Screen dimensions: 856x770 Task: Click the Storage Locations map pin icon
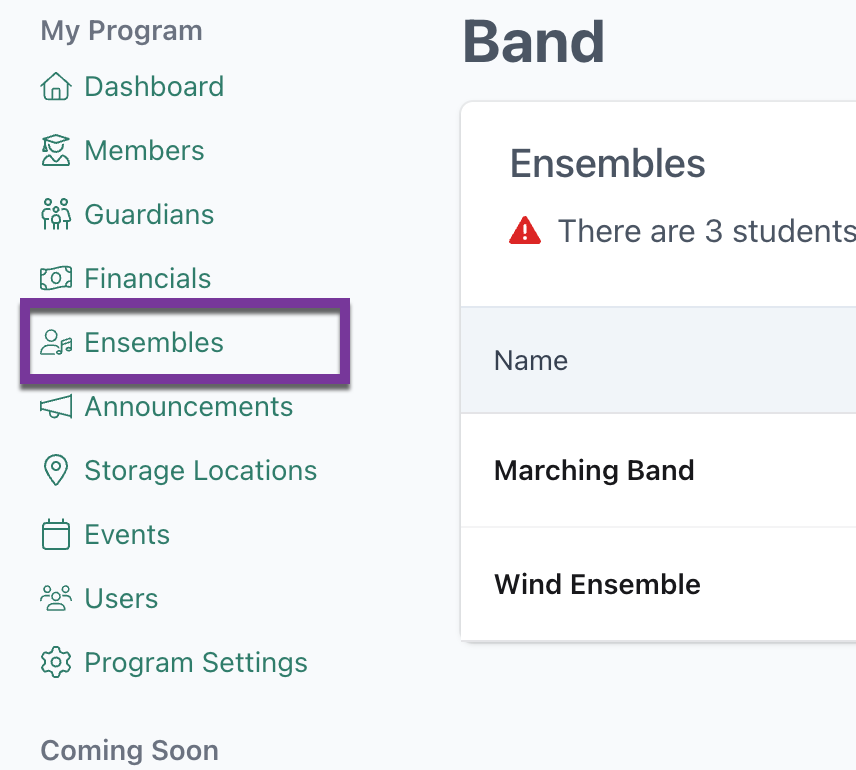tap(58, 470)
